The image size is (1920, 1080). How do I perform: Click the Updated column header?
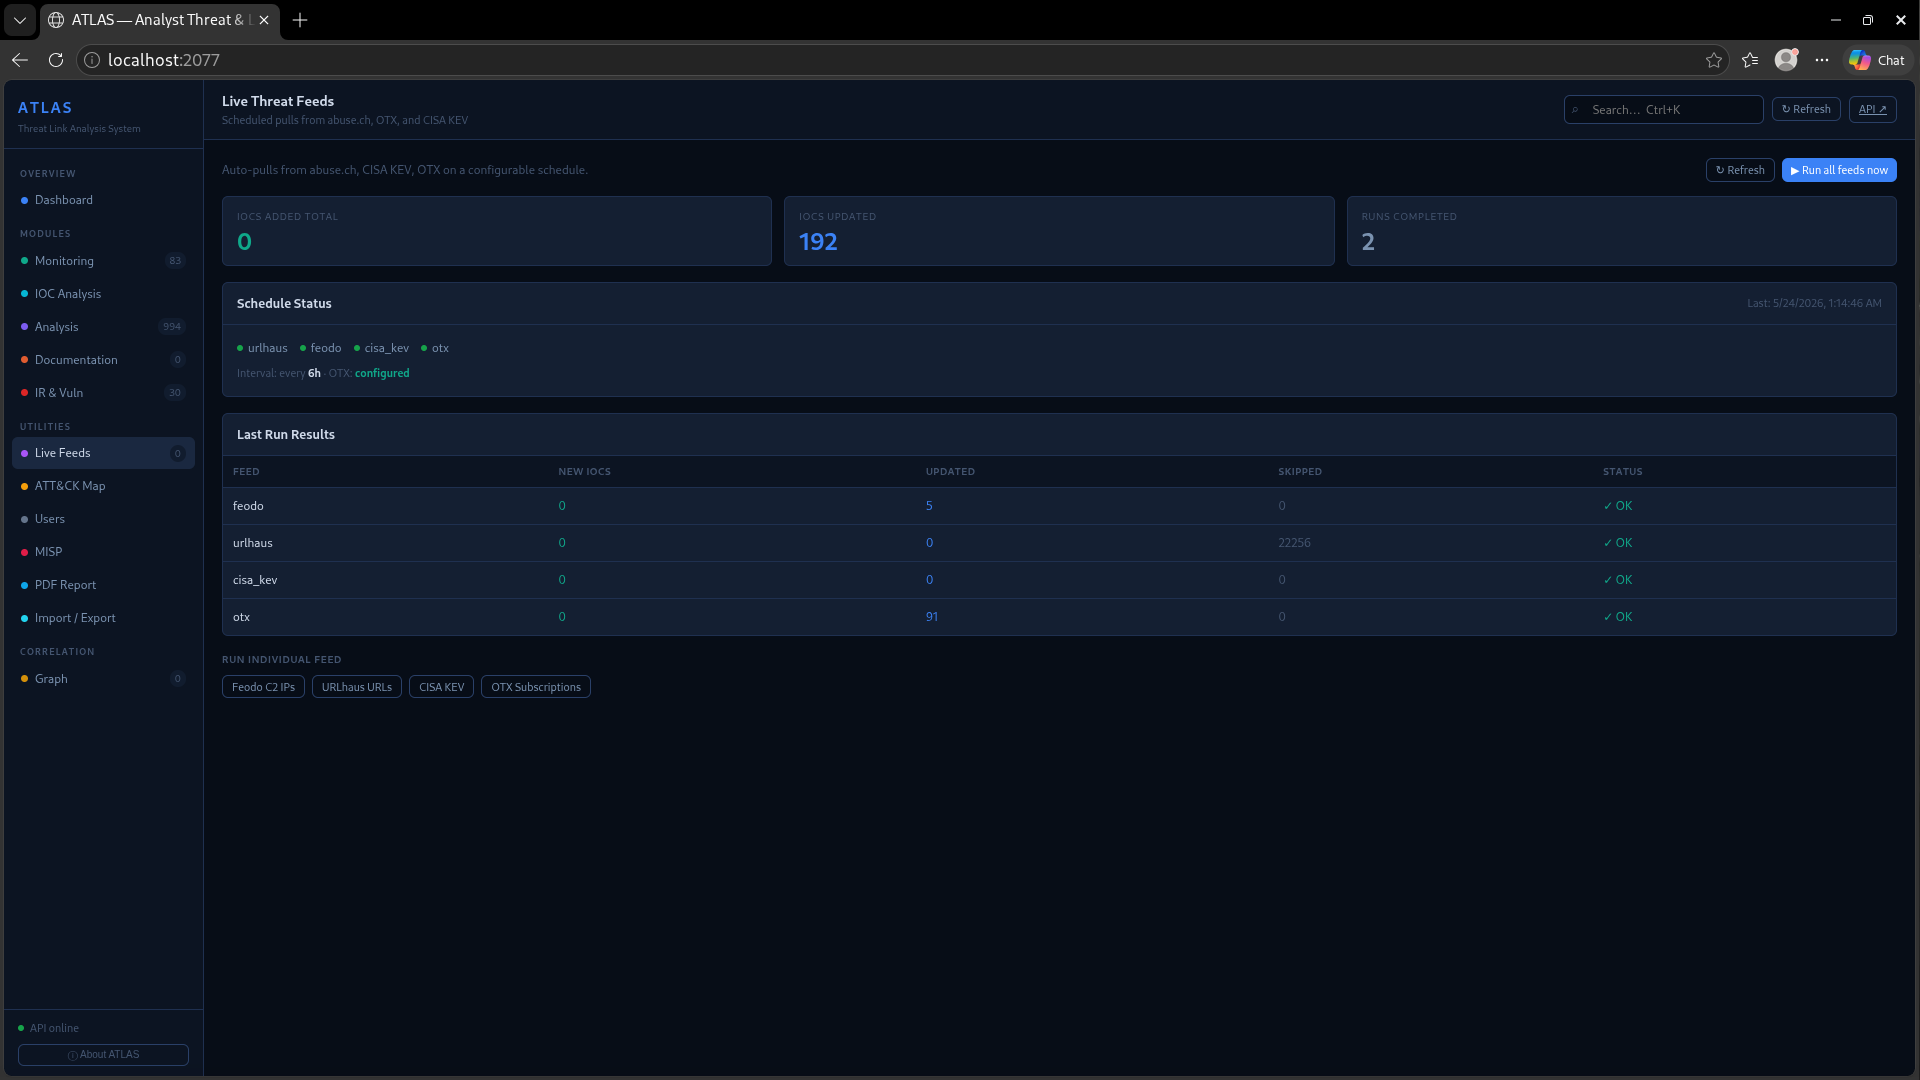coord(950,472)
